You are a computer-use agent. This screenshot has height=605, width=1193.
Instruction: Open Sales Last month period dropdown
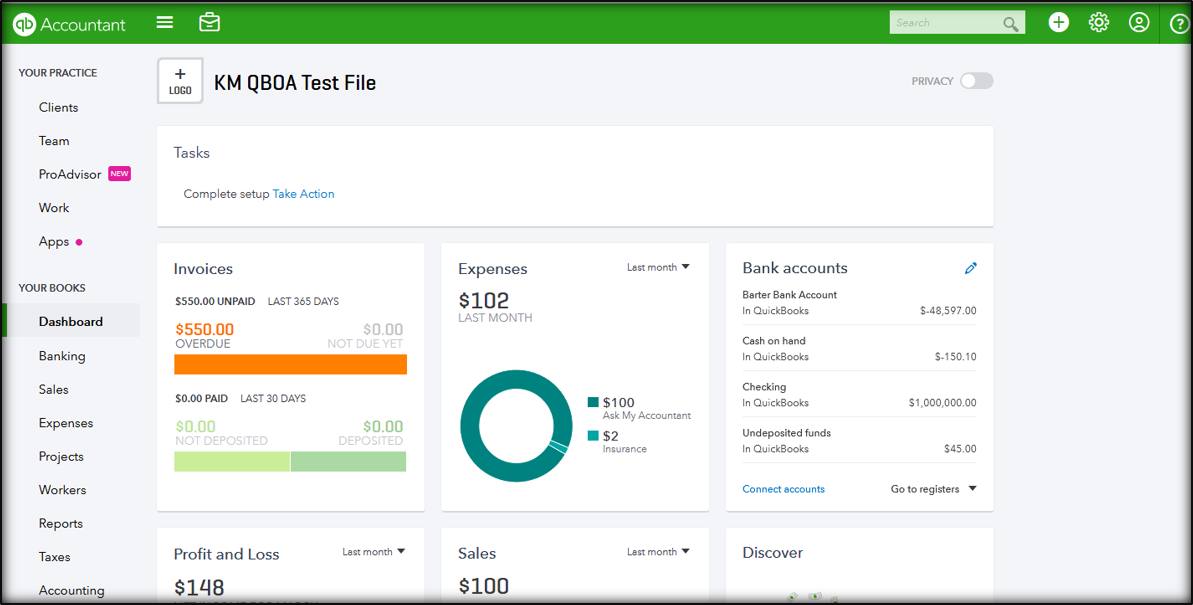pyautogui.click(x=658, y=552)
